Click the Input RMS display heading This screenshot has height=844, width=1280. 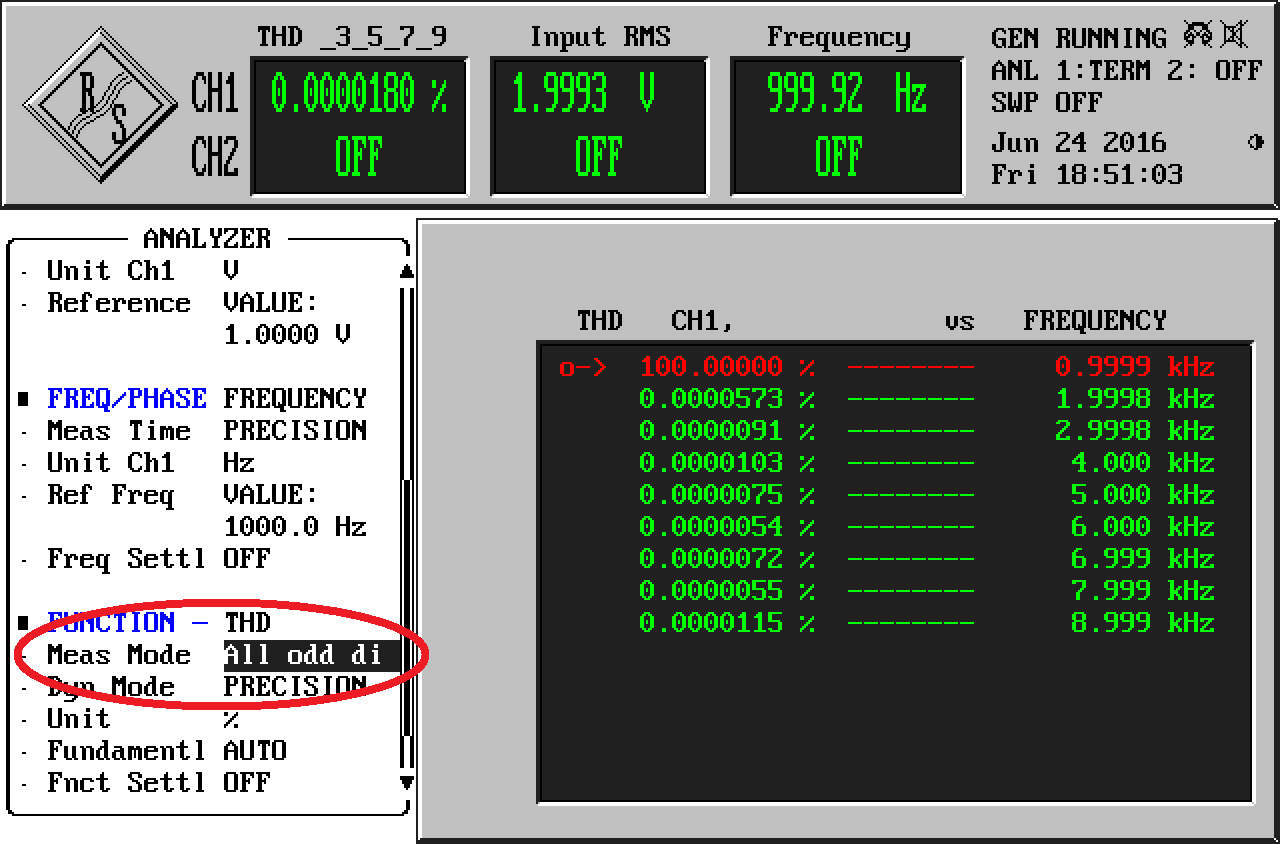(x=599, y=38)
